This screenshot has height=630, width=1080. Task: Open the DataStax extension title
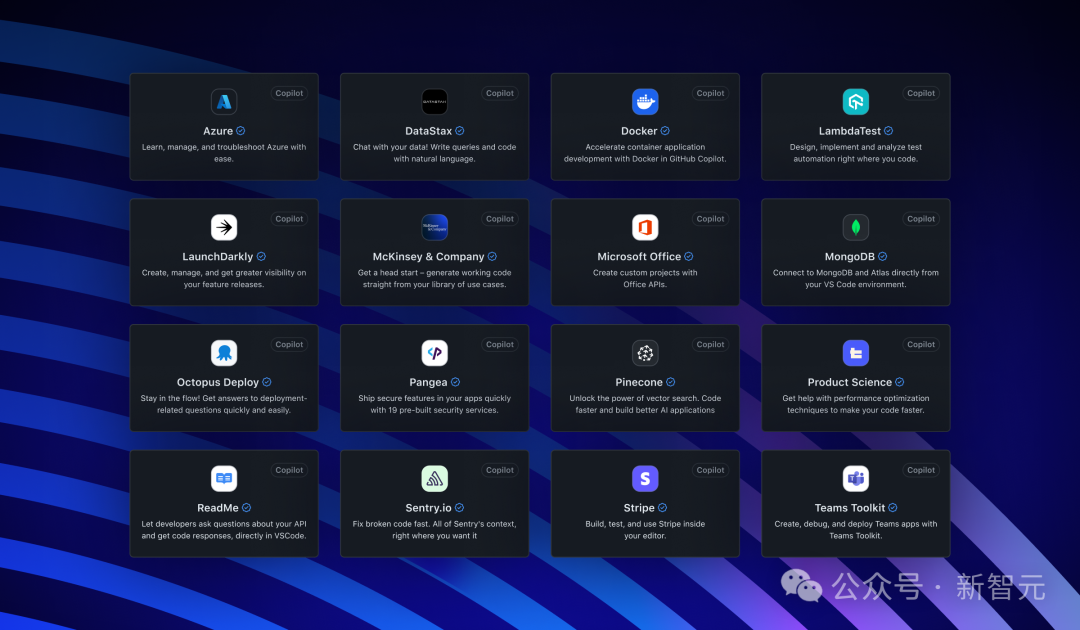428,131
